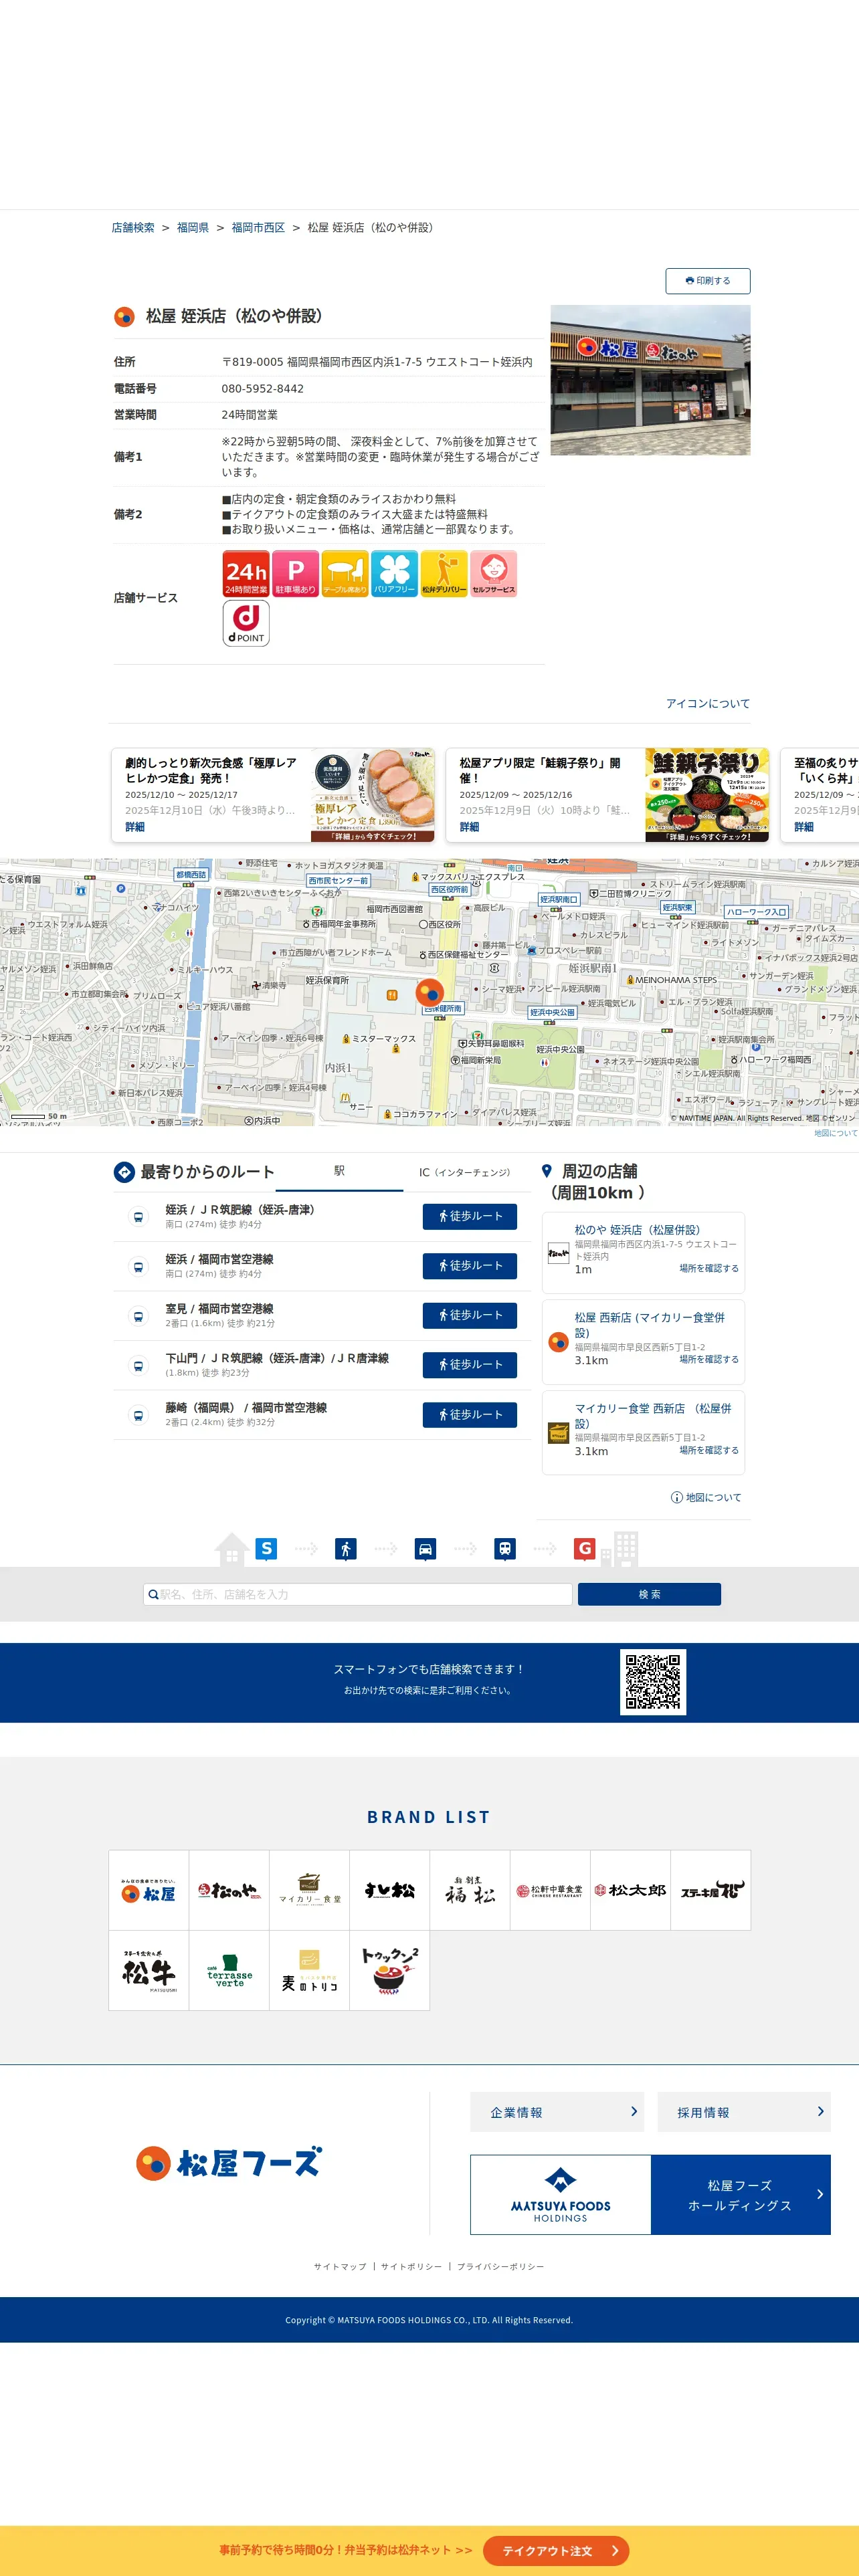Click サイトポリシー footer link
The height and width of the screenshot is (2576, 859).
tap(411, 2267)
